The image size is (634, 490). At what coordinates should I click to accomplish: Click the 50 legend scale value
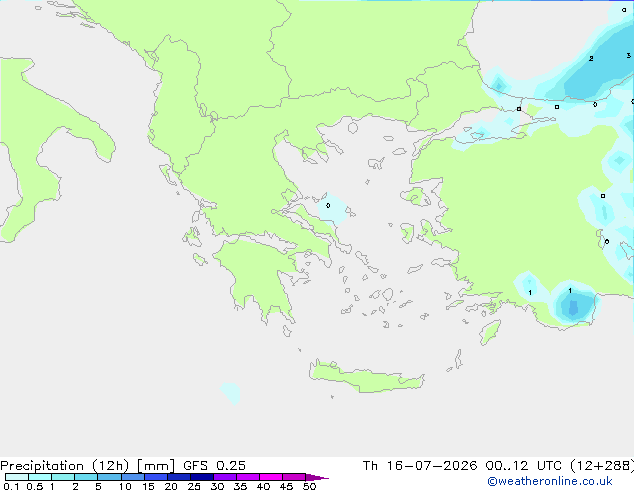point(309,486)
